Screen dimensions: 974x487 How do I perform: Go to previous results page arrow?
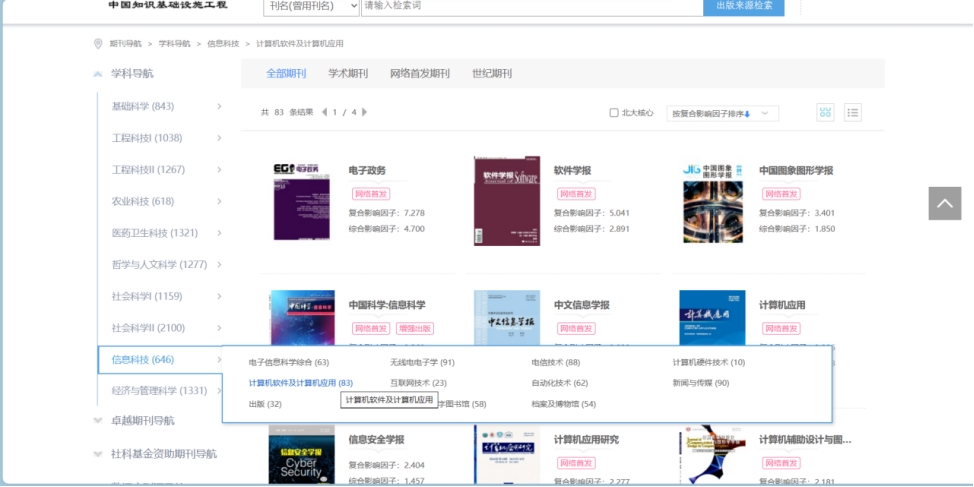click(x=324, y=112)
